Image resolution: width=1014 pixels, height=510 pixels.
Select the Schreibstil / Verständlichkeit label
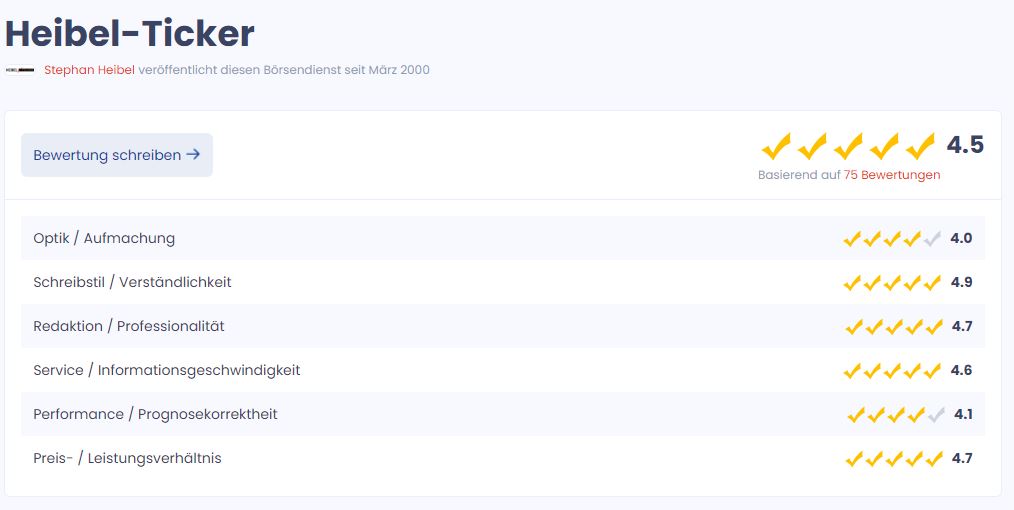[x=132, y=282]
